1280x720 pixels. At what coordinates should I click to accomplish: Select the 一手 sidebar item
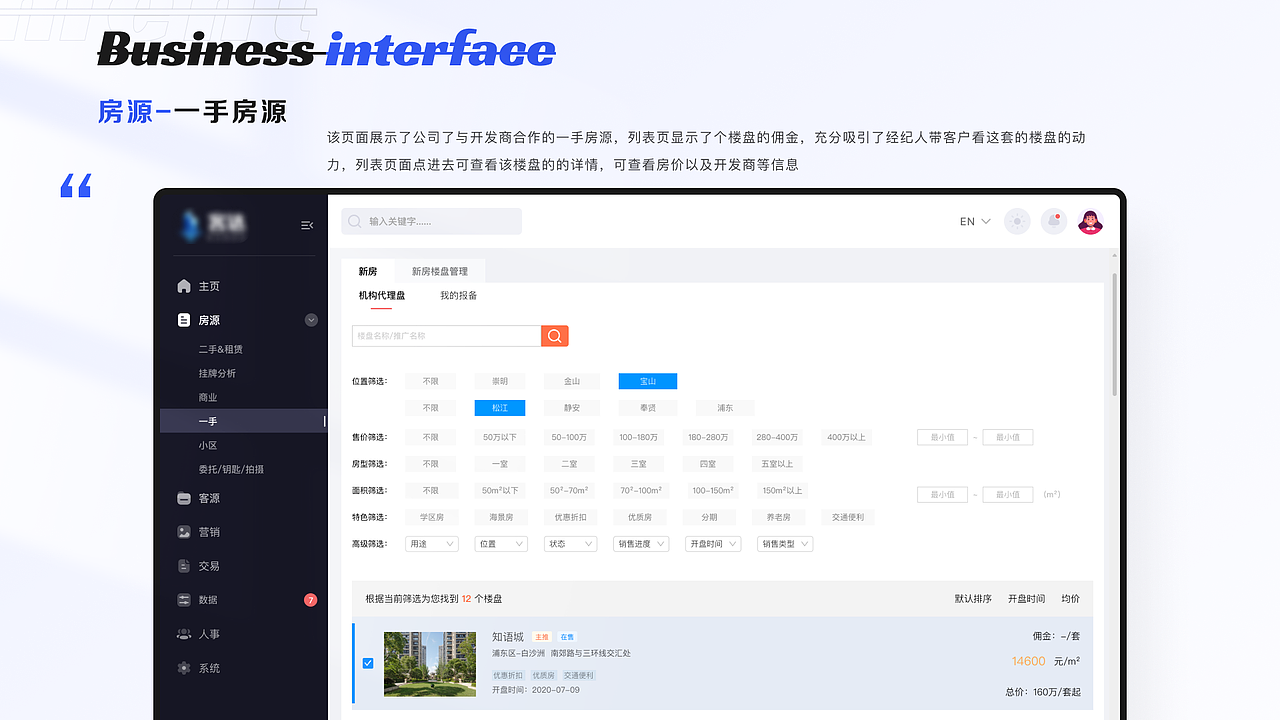[x=243, y=421]
